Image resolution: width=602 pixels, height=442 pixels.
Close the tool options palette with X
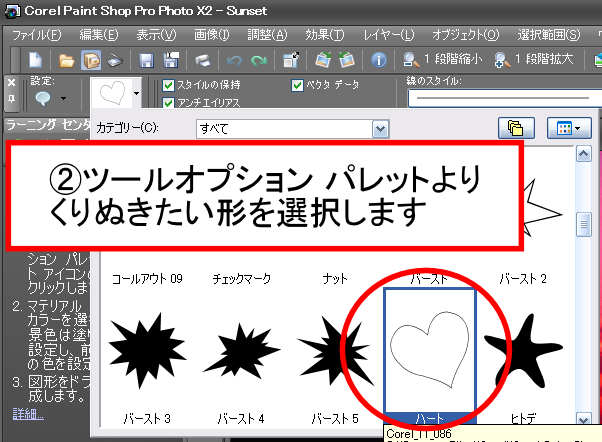(x=12, y=82)
